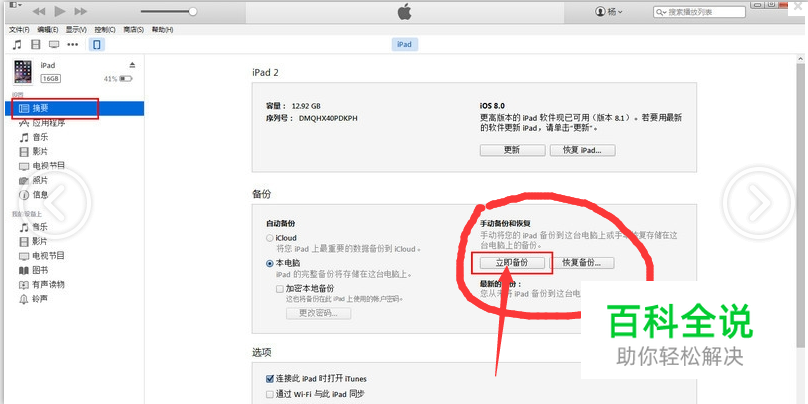
Task: Toggle 连接此 iPad 时打开 iTunes checkbox
Action: coord(270,379)
